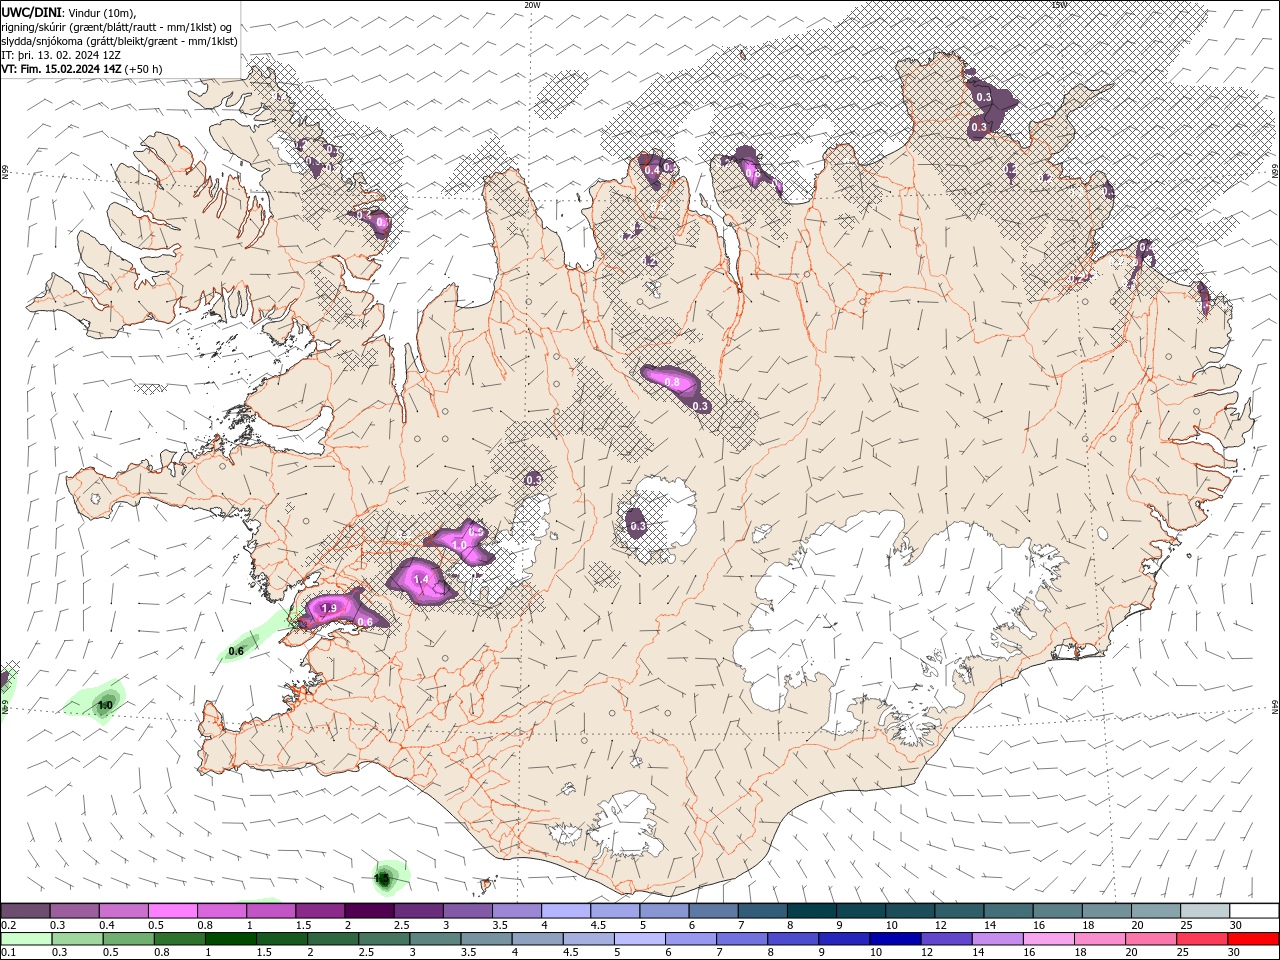Click lower legend bright red swatch starting at 30
This screenshot has width=1280, height=960.
pyautogui.click(x=1252, y=939)
